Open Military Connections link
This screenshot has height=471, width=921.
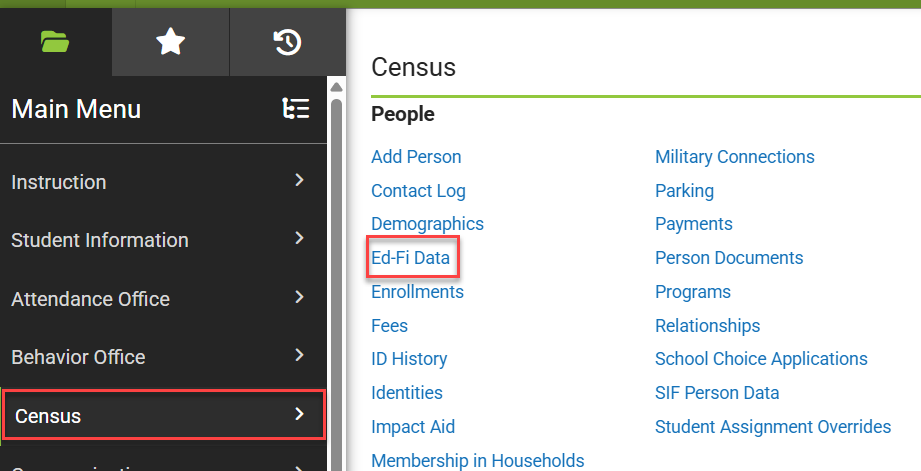735,157
